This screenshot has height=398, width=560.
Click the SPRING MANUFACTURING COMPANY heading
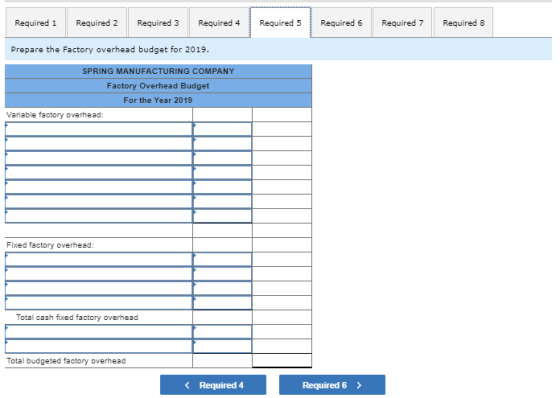(158, 71)
